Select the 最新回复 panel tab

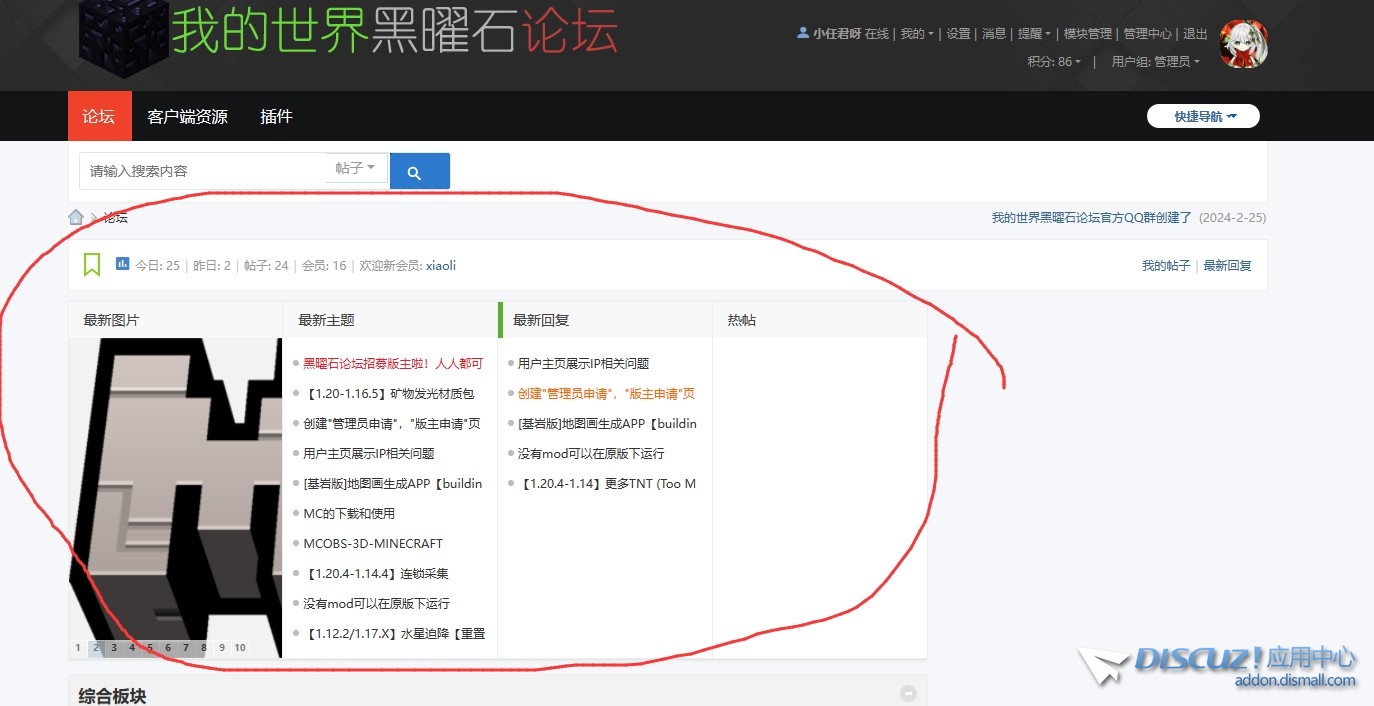[540, 320]
